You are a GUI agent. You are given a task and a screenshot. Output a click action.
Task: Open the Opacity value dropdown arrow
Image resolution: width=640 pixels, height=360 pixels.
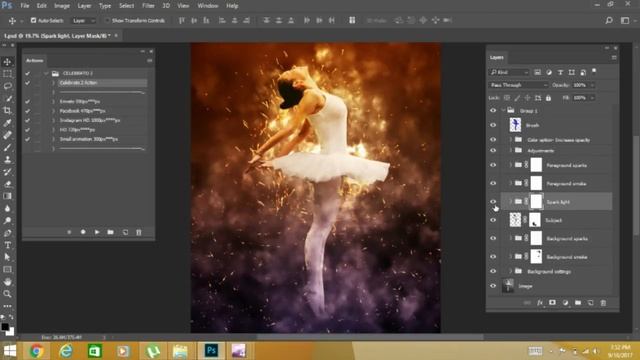(x=592, y=85)
